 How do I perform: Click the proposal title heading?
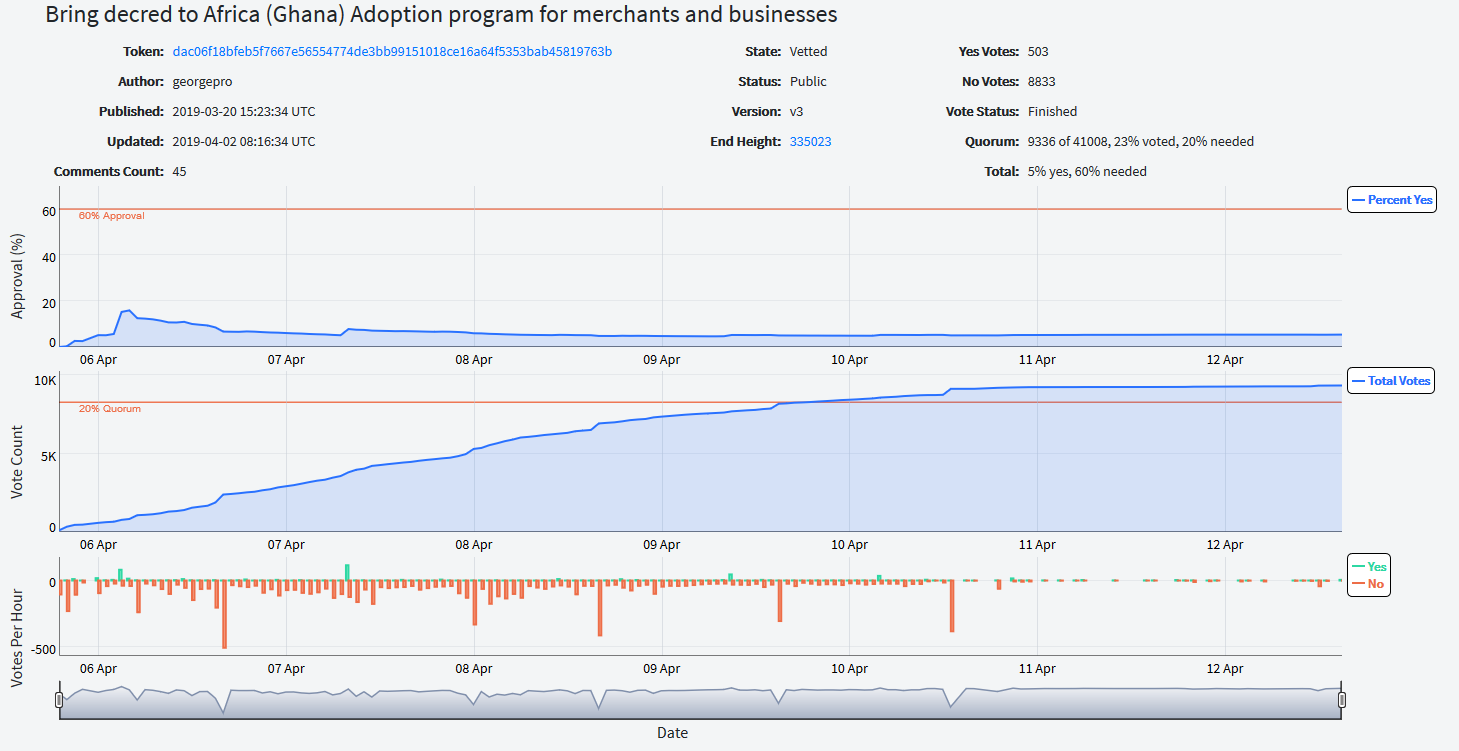[442, 15]
